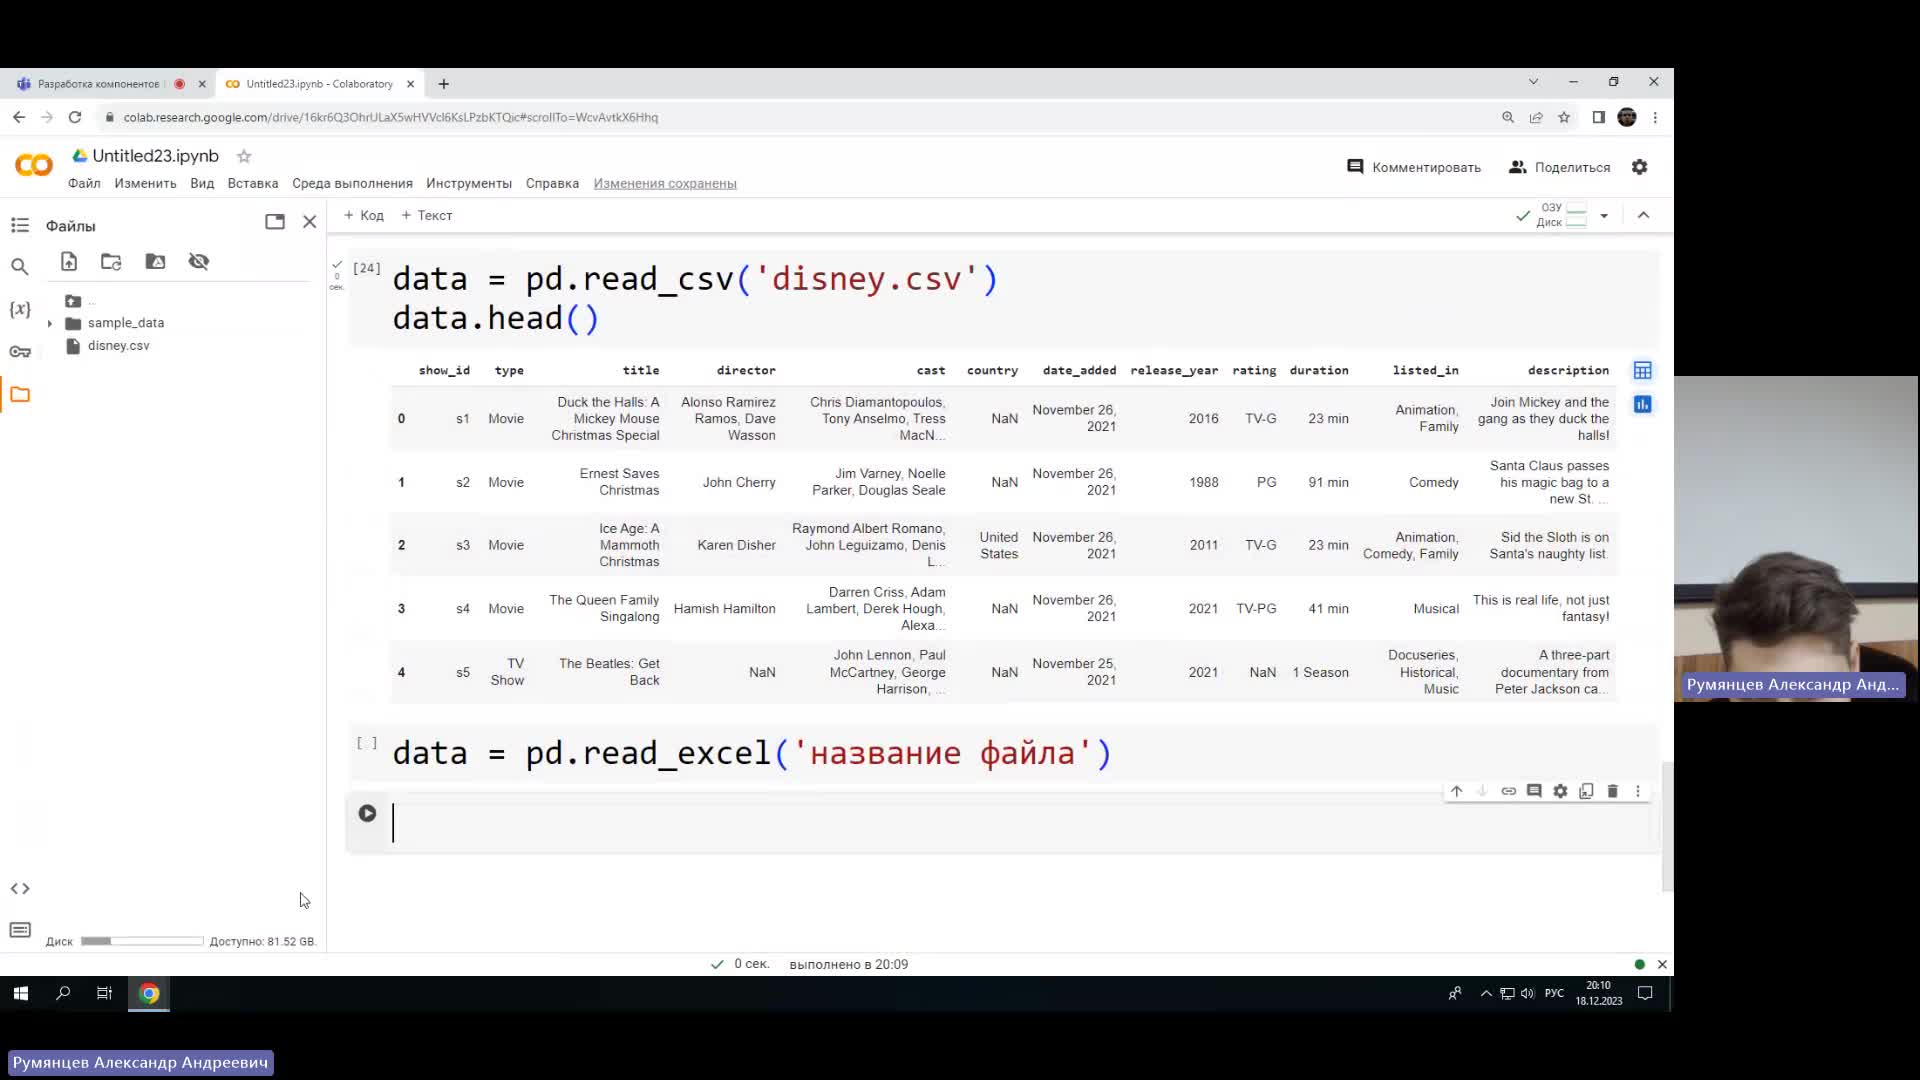Move cell up arrow

[x=1457, y=791]
